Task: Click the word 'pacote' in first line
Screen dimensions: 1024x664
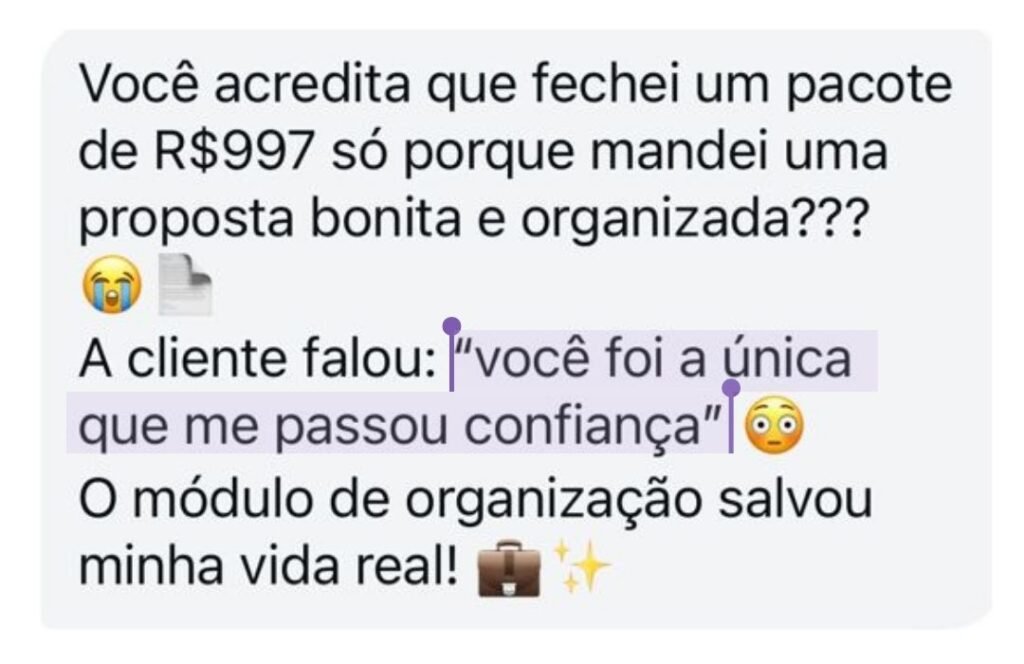Action: click(x=869, y=85)
